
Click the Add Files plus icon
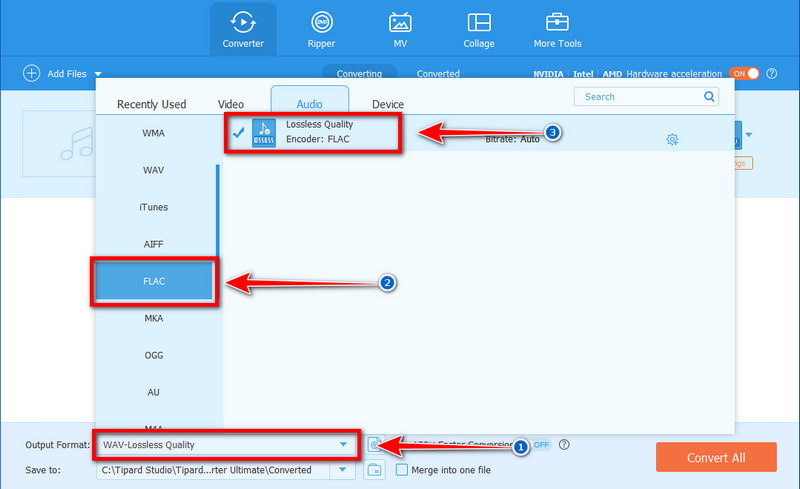pyautogui.click(x=32, y=74)
